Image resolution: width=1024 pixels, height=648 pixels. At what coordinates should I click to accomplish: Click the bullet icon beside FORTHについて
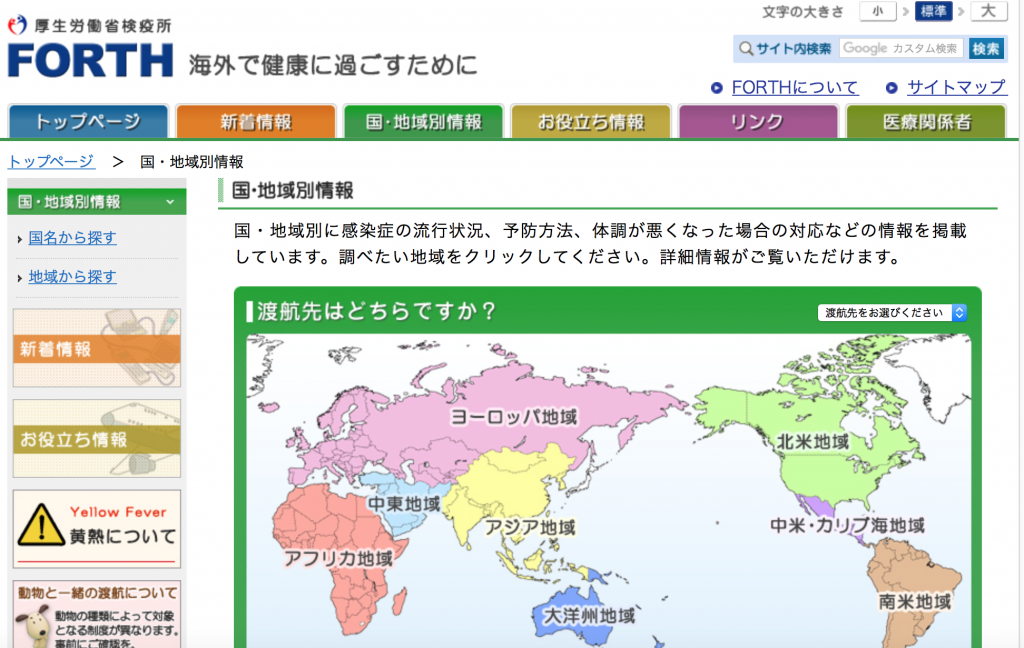pyautogui.click(x=717, y=88)
